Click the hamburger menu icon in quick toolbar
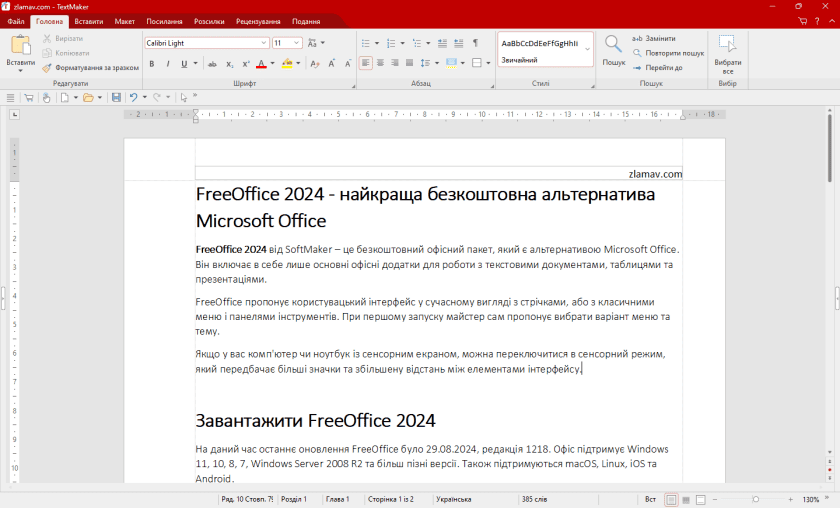This screenshot has width=840, height=508. pyautogui.click(x=10, y=98)
